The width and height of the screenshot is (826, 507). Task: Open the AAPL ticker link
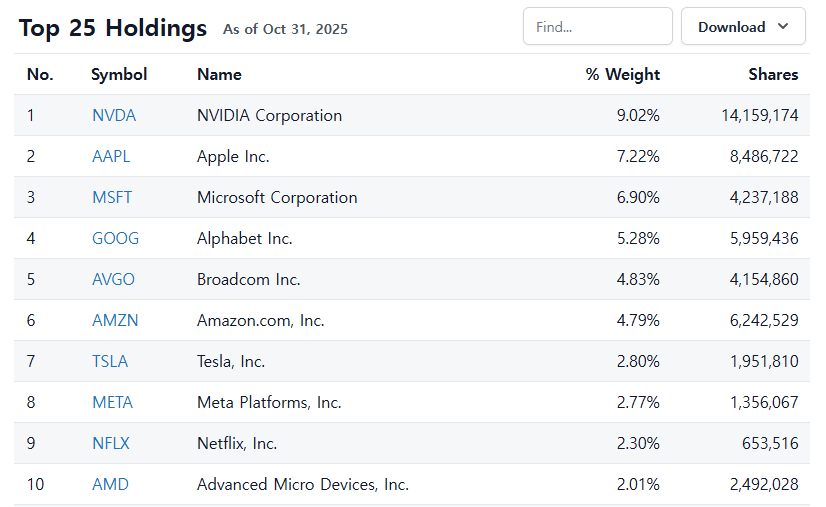tap(111, 156)
